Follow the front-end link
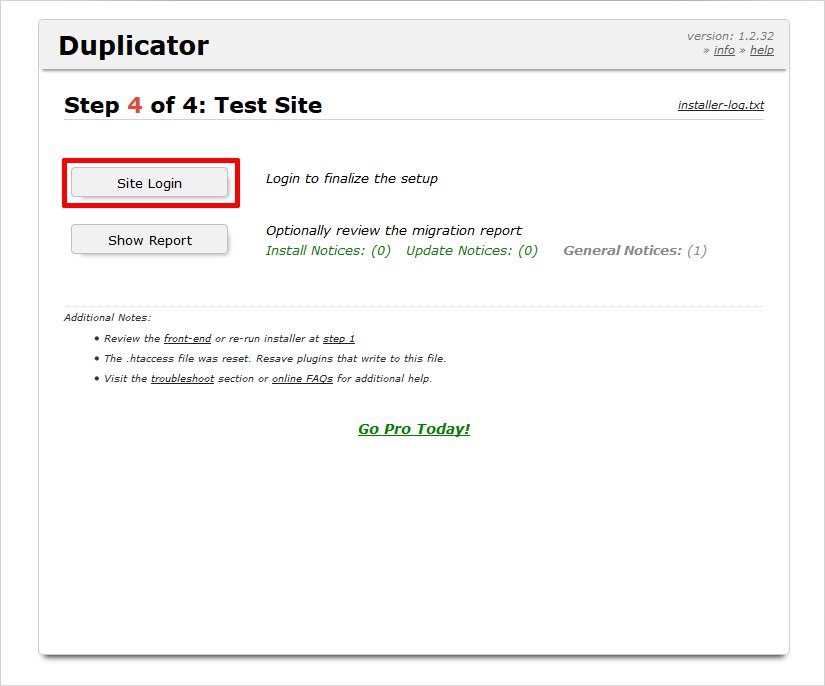The image size is (825, 686). (x=187, y=339)
